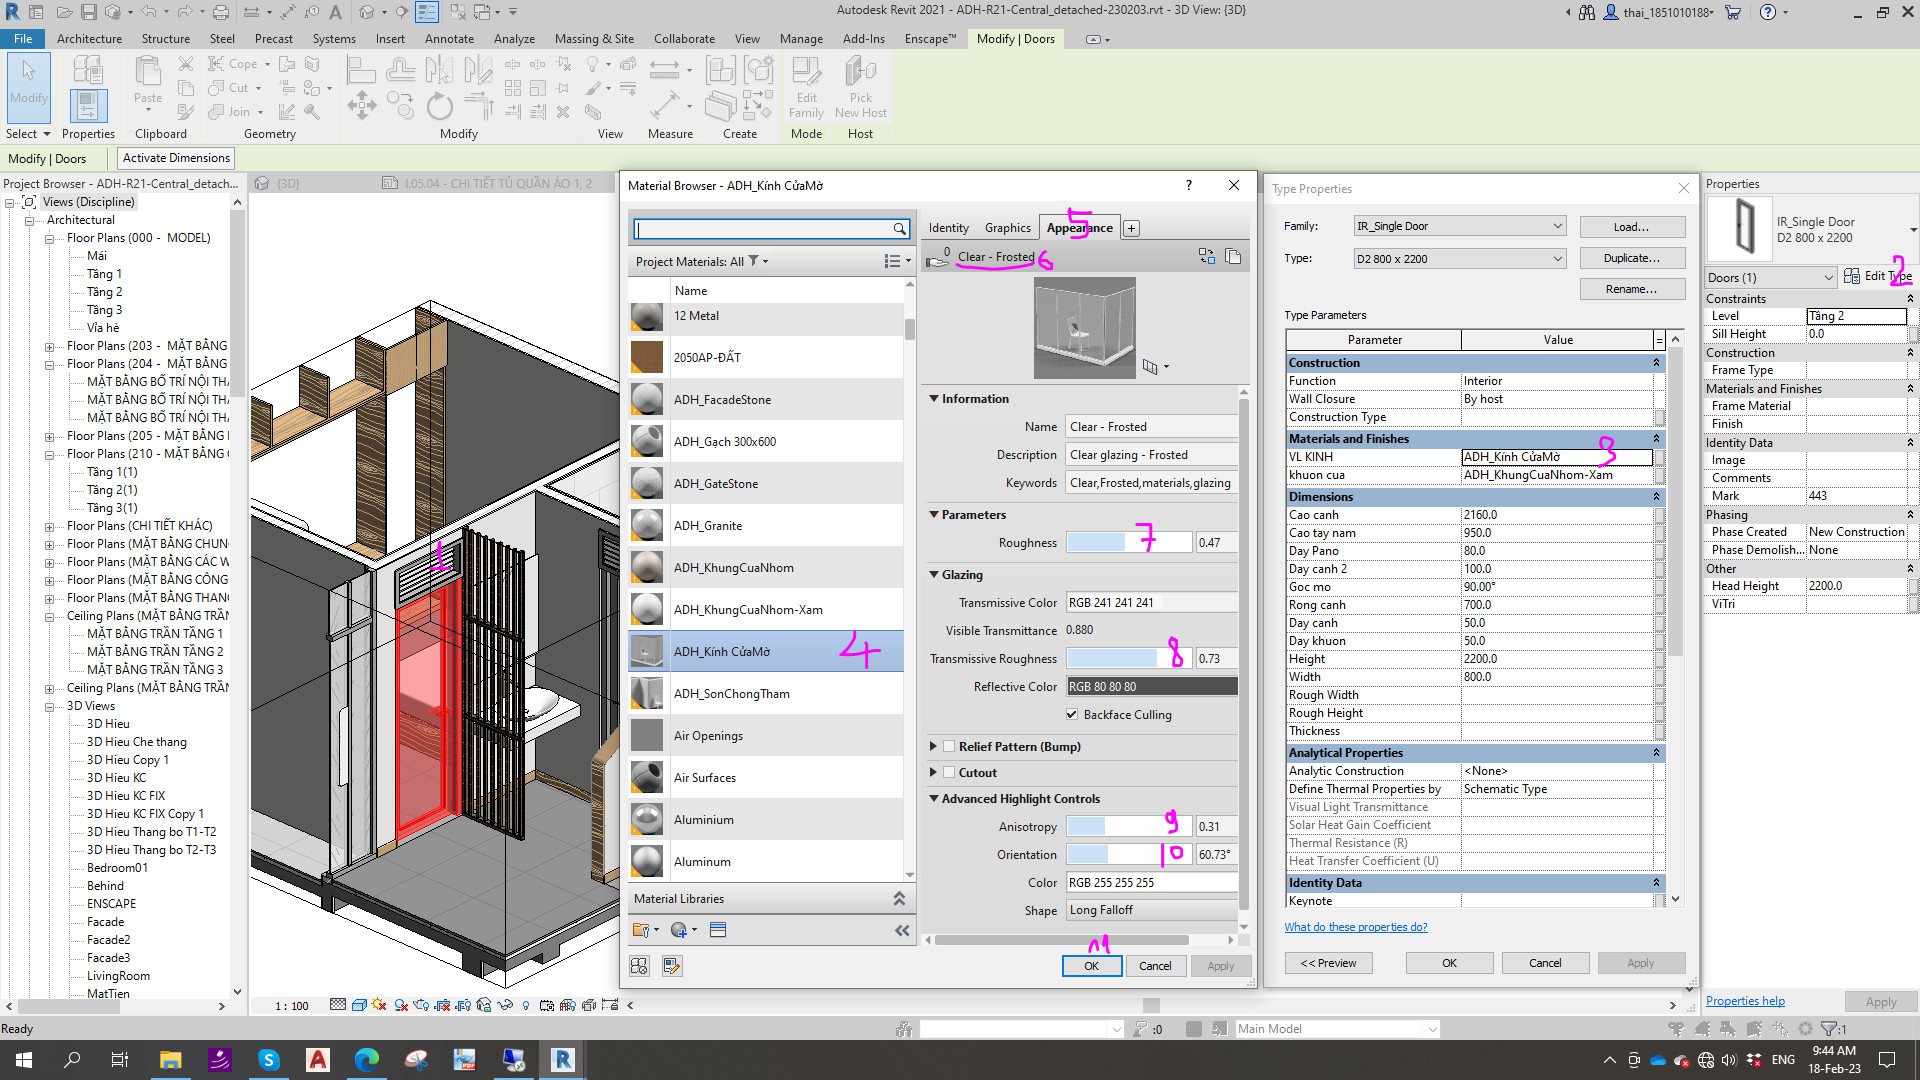Viewport: 1920px width, 1080px height.
Task: Activate the Modify tool
Action: [x=28, y=88]
